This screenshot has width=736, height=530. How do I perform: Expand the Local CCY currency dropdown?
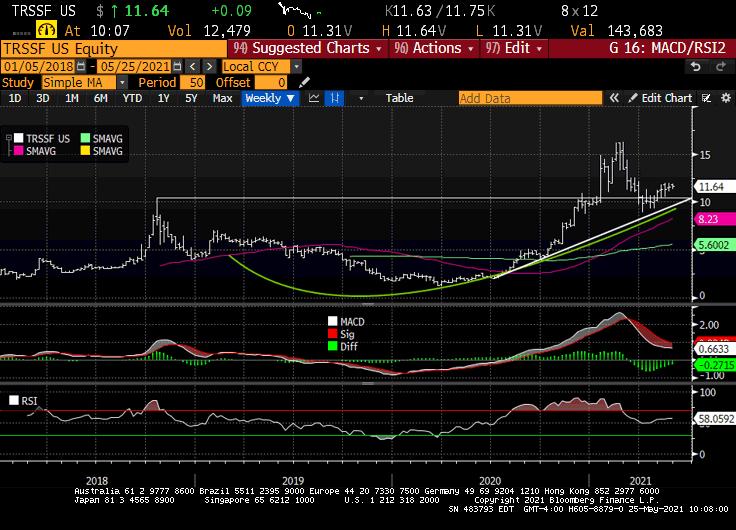click(296, 66)
